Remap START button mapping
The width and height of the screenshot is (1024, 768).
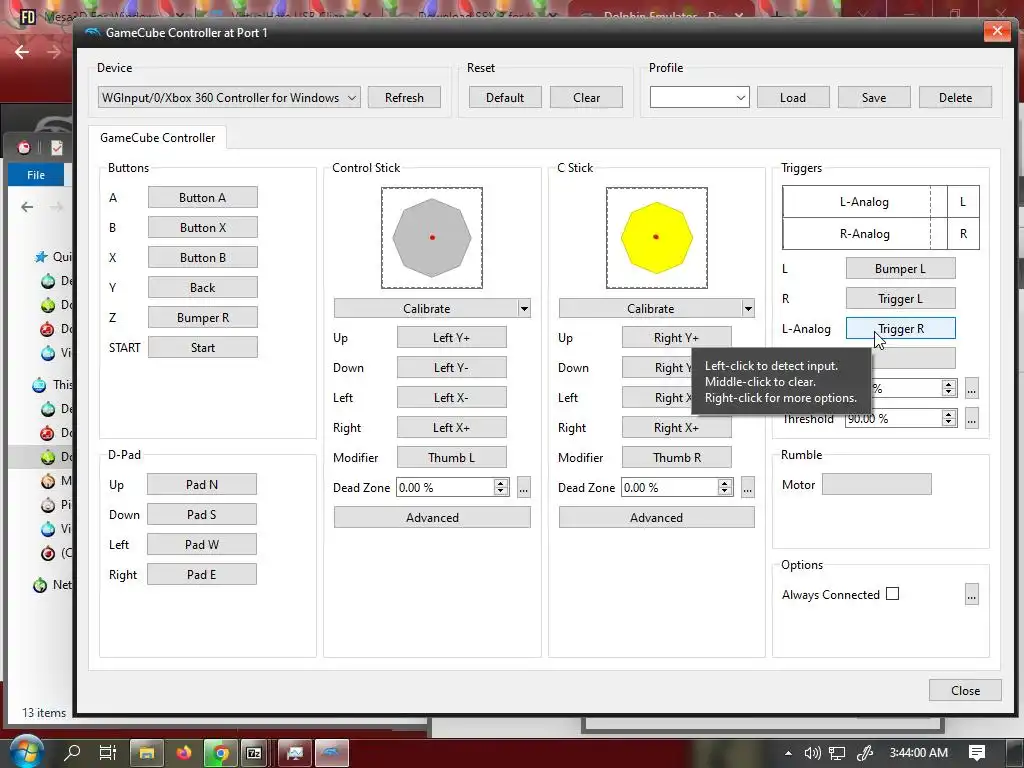click(x=202, y=347)
